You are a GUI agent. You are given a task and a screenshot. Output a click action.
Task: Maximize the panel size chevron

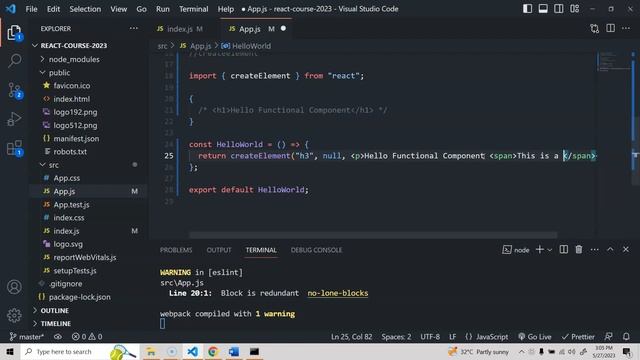610,249
